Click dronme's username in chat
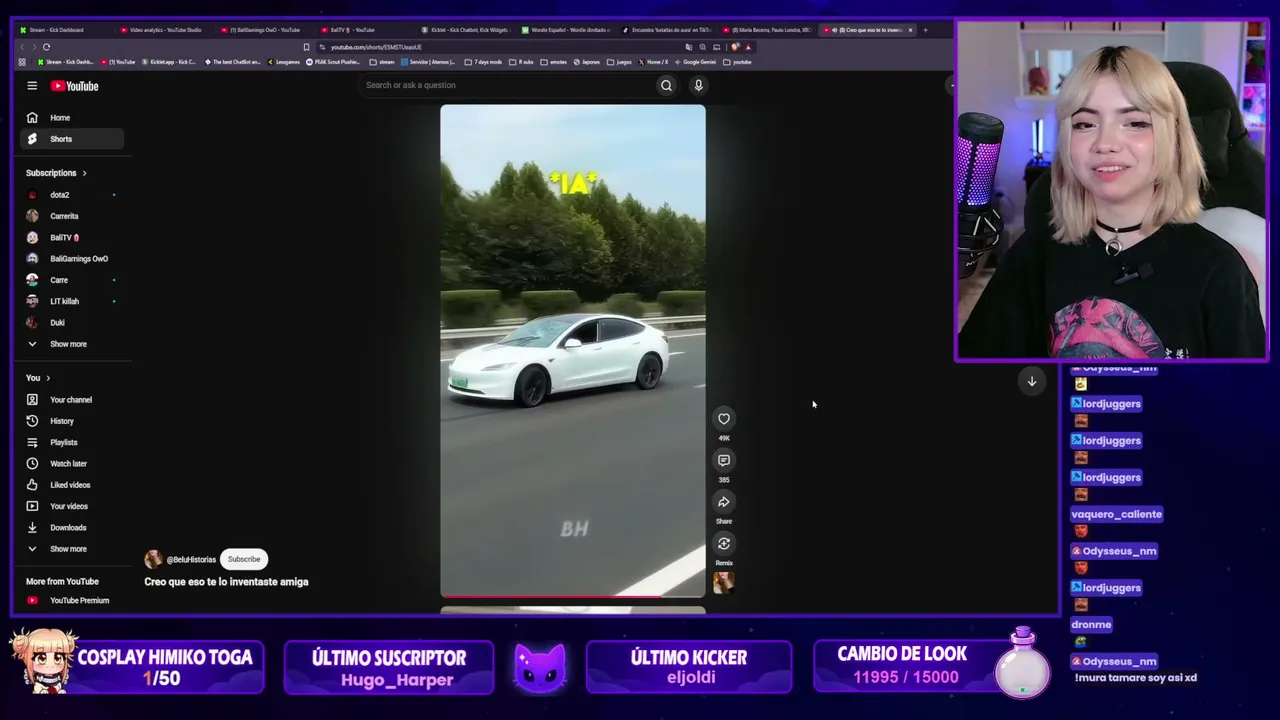This screenshot has height=720, width=1280. point(1091,624)
